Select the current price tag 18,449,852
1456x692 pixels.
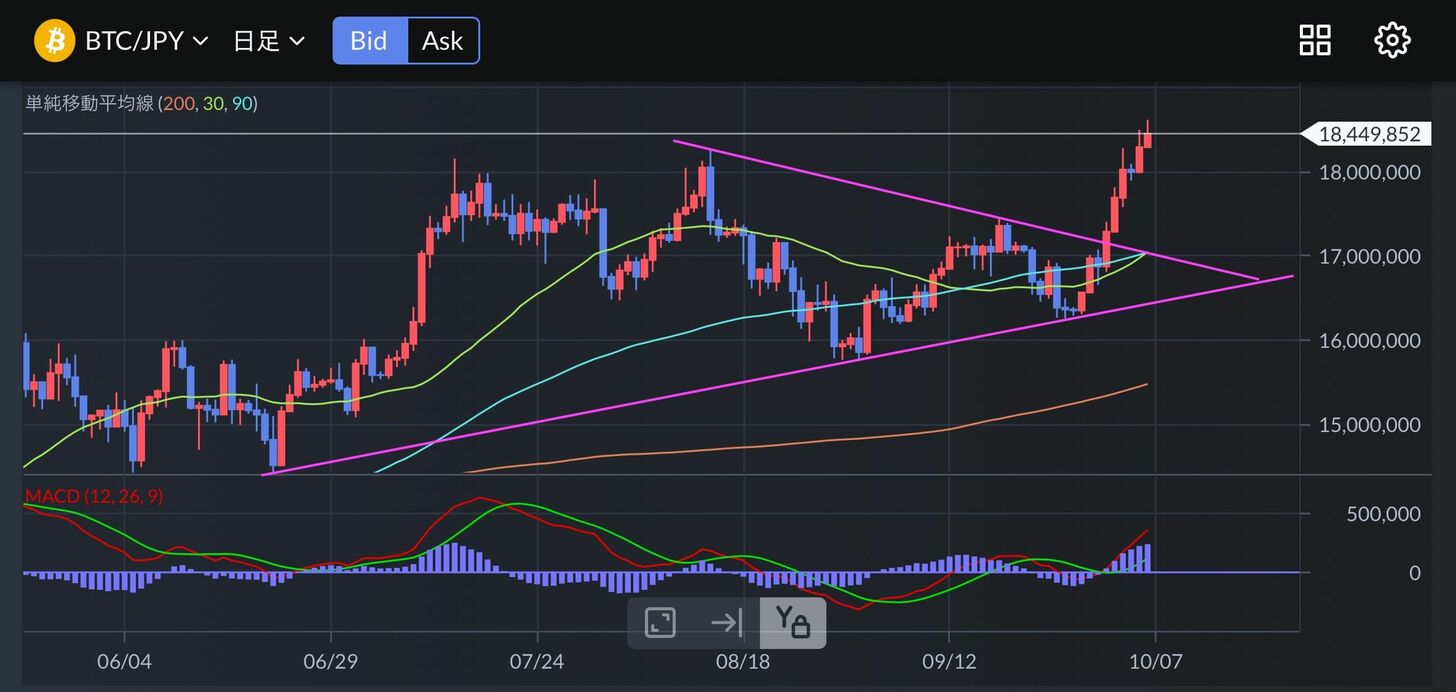click(1367, 134)
